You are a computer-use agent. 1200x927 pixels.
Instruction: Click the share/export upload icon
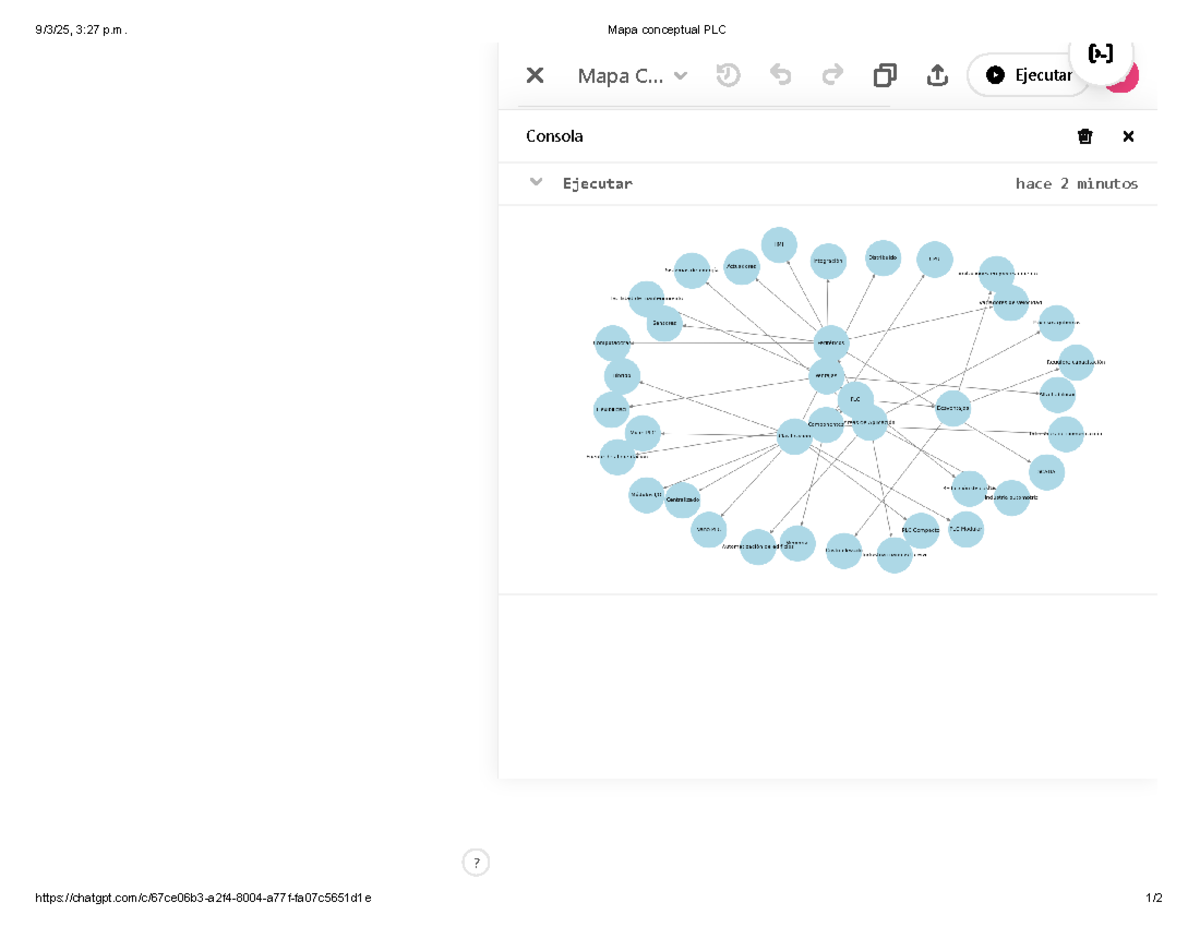tap(937, 75)
